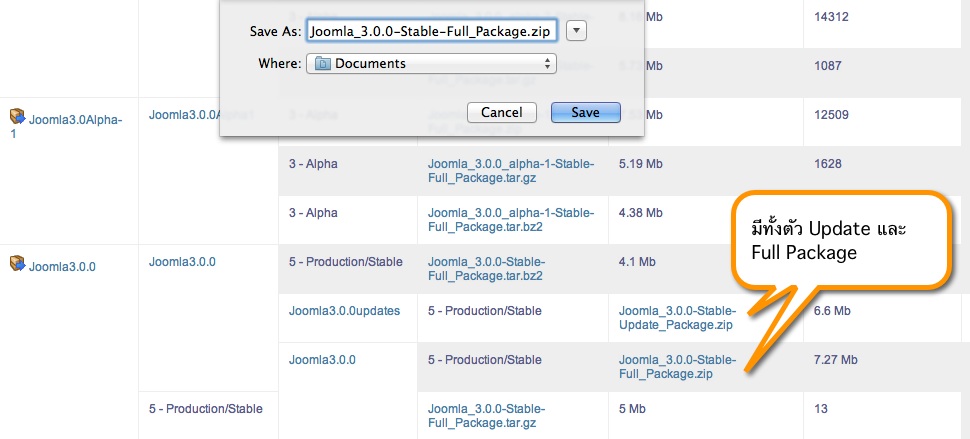
Task: Click the download count 13
Action: pyautogui.click(x=820, y=409)
